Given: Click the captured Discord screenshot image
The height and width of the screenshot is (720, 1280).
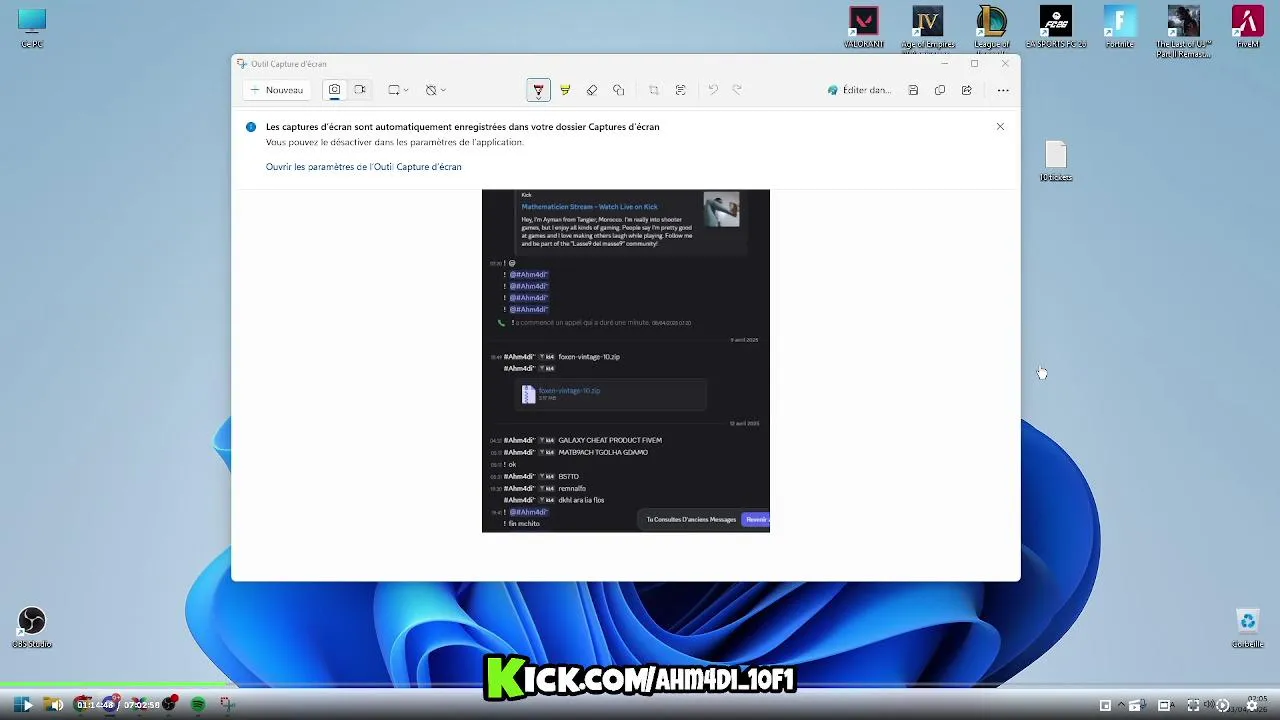Looking at the screenshot, I should (x=626, y=361).
